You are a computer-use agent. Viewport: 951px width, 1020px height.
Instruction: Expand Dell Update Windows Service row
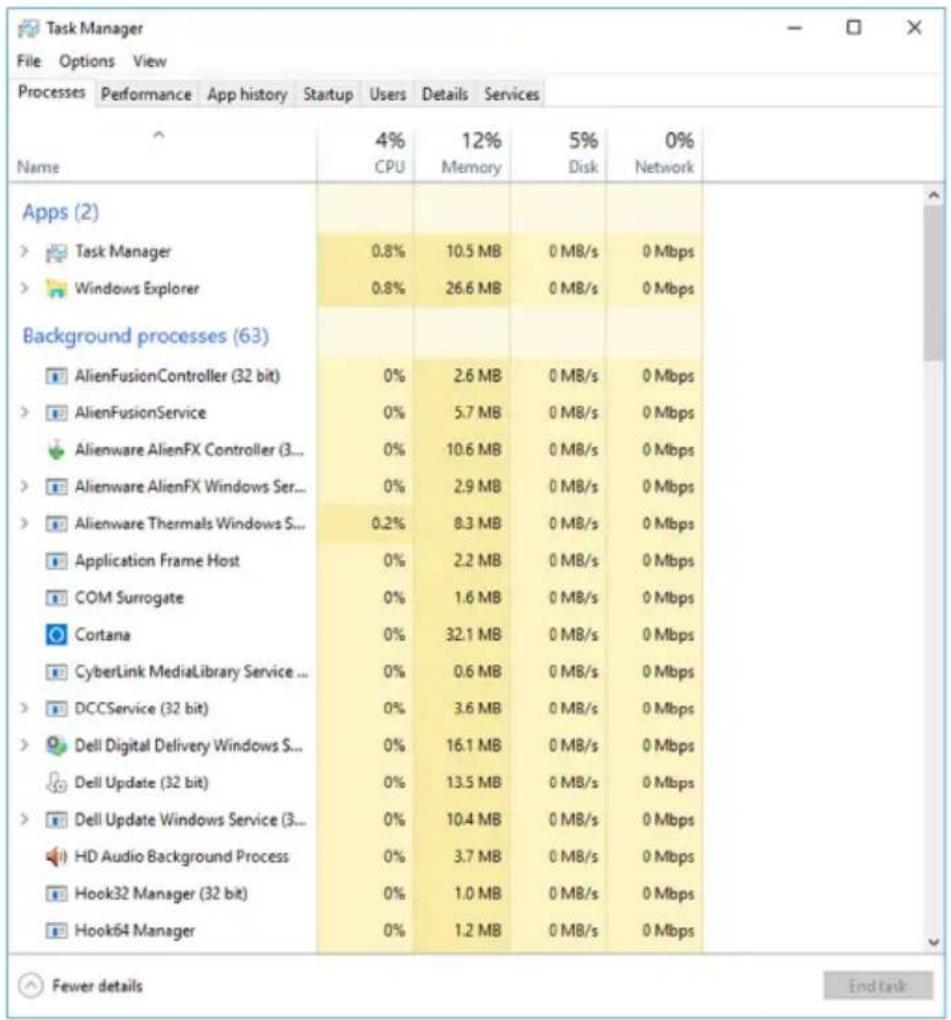click(x=25, y=820)
